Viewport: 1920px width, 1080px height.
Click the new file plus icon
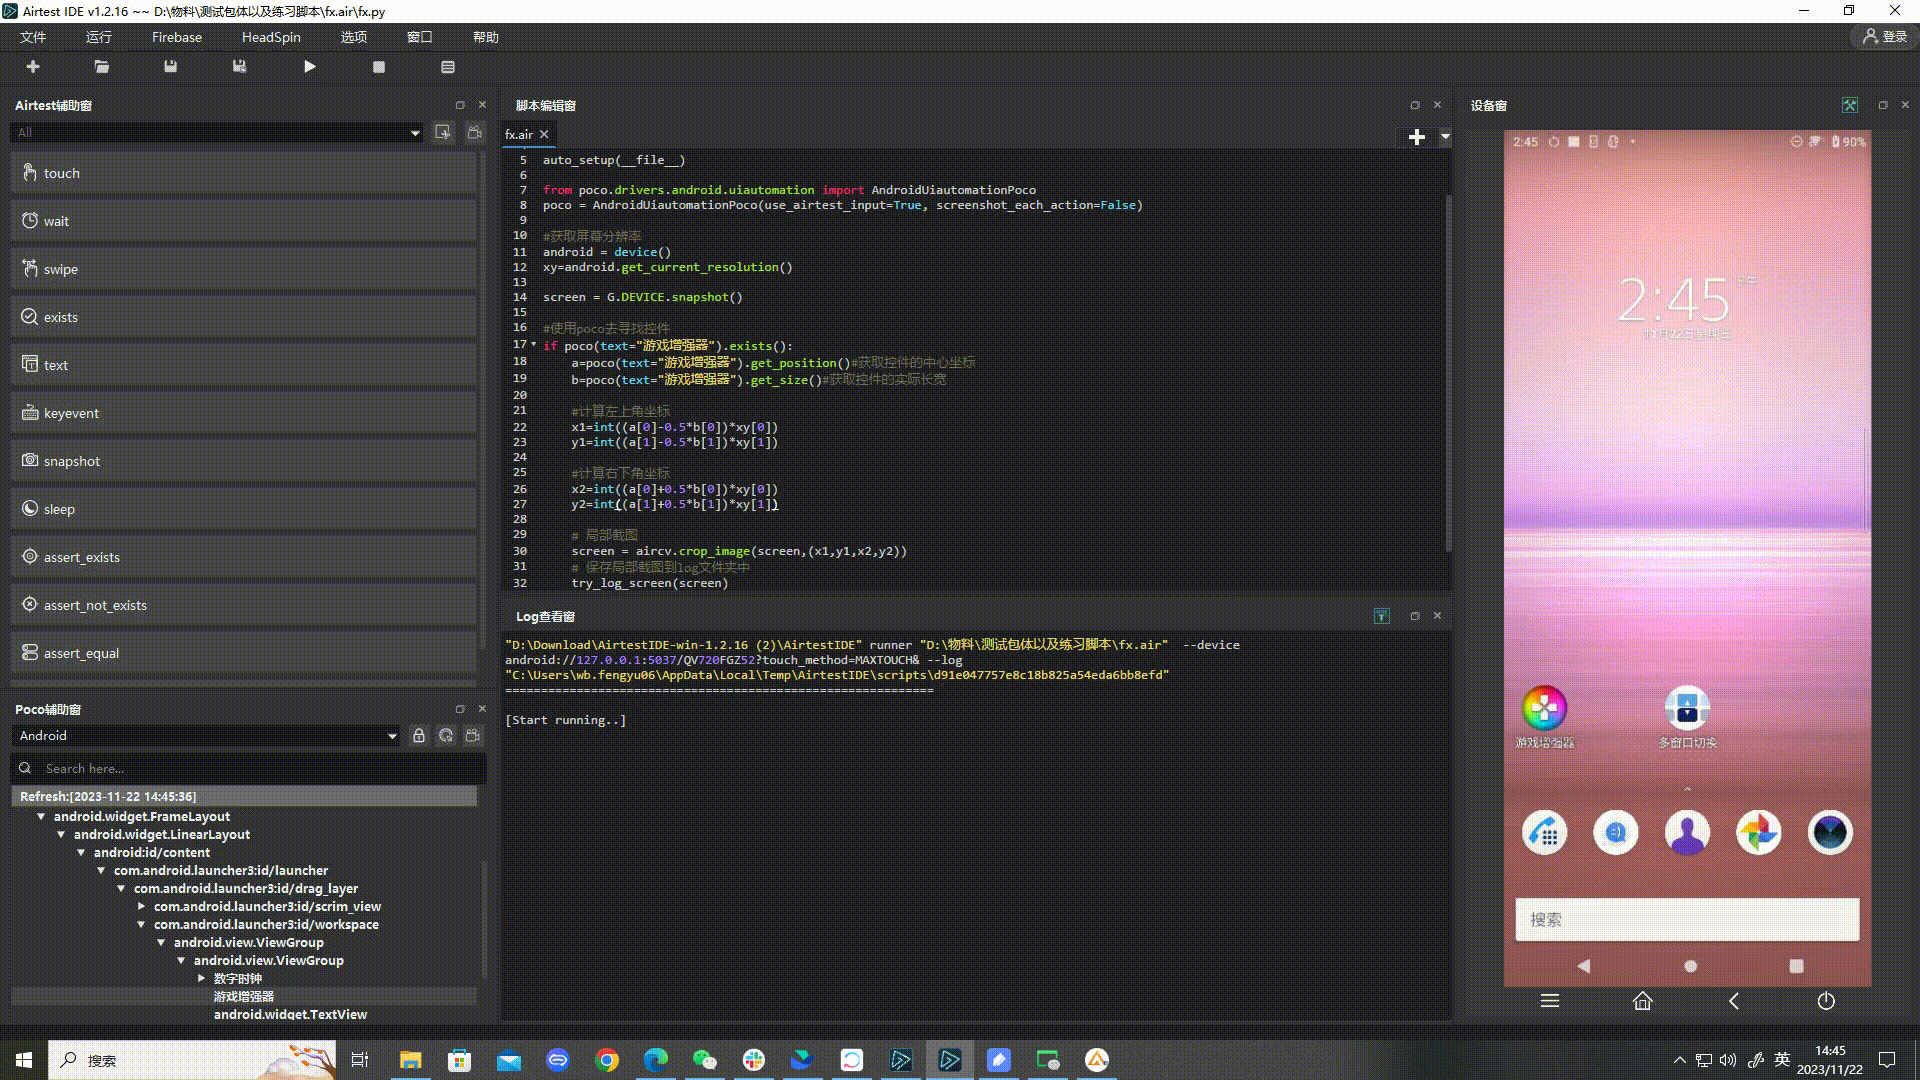pyautogui.click(x=33, y=67)
